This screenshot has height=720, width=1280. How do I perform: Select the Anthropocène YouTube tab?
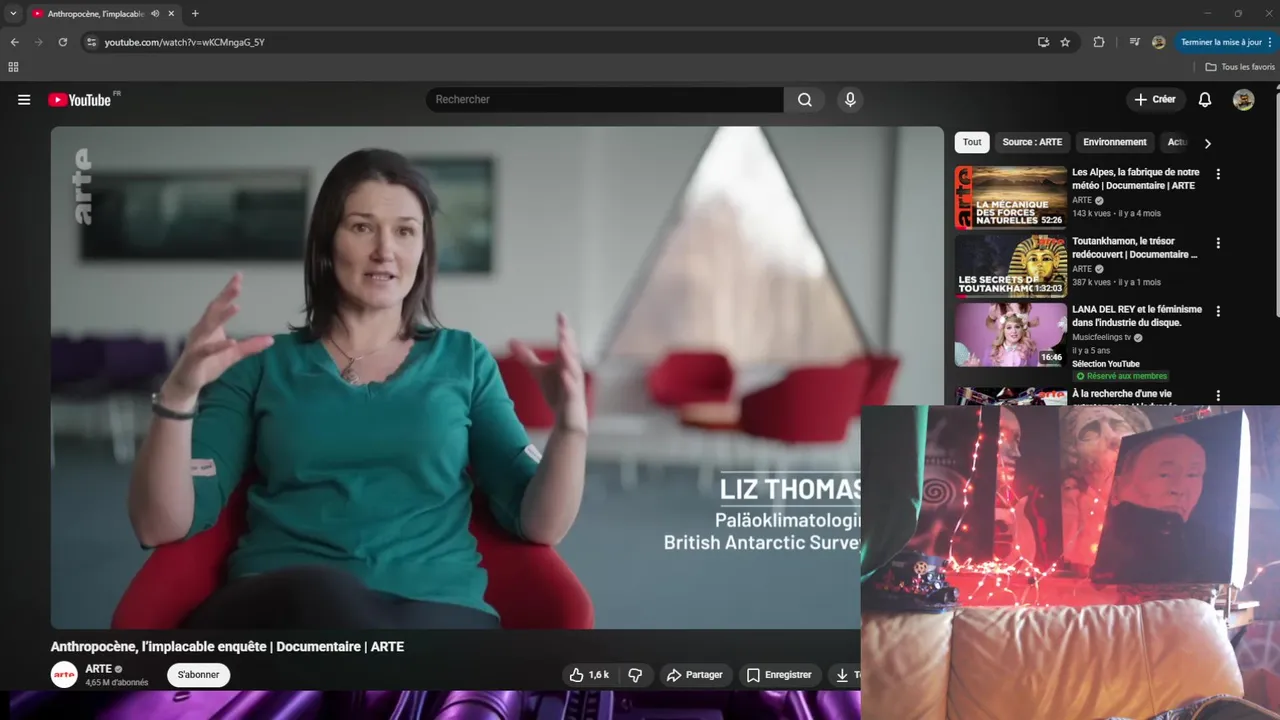(103, 14)
